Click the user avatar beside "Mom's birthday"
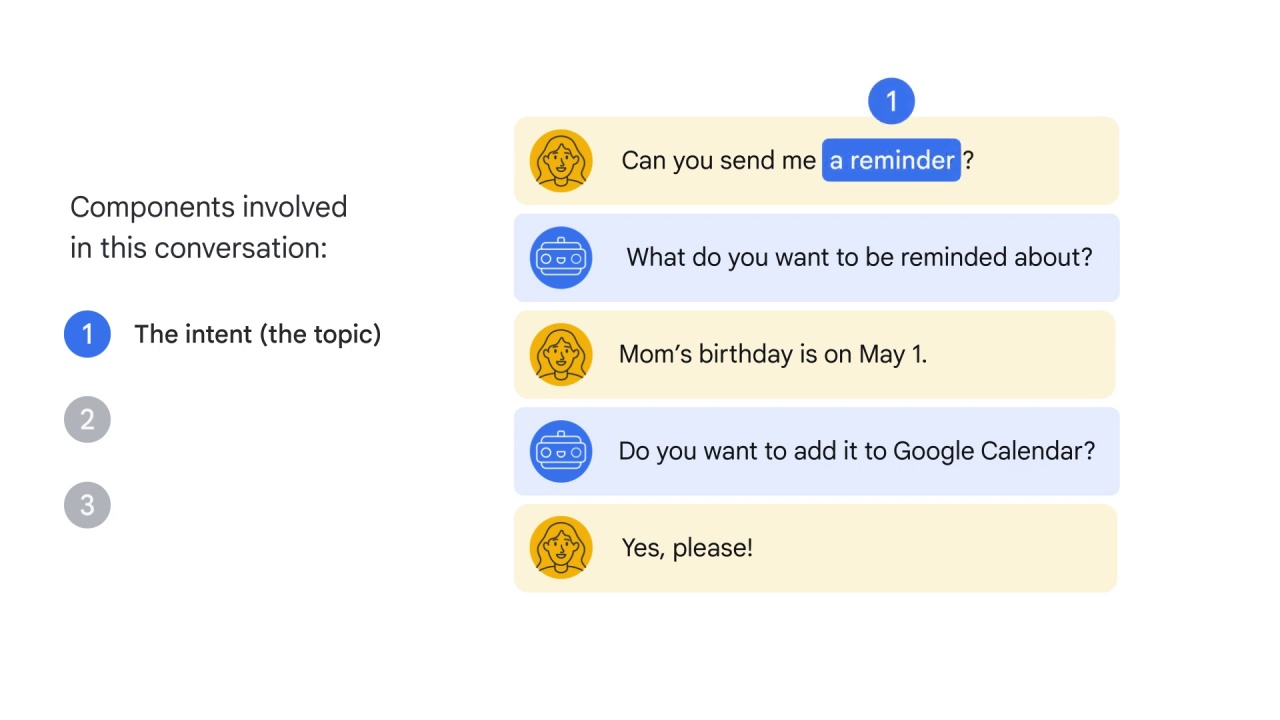This screenshot has height=720, width=1280. click(561, 354)
